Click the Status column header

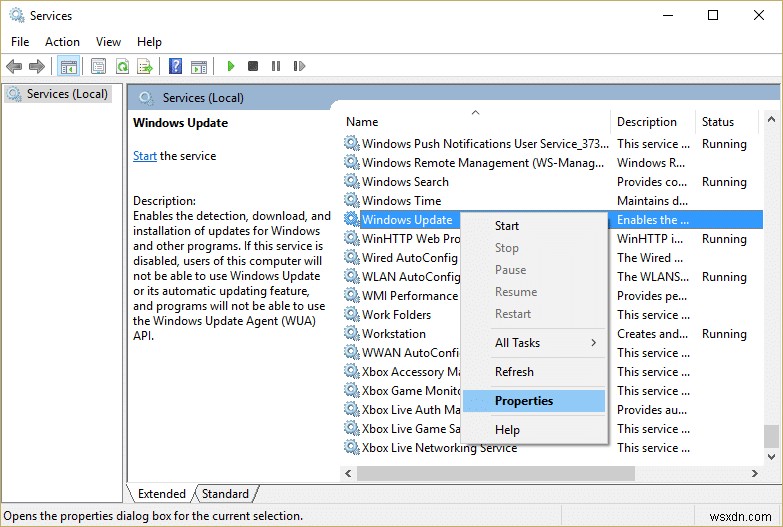tap(717, 122)
